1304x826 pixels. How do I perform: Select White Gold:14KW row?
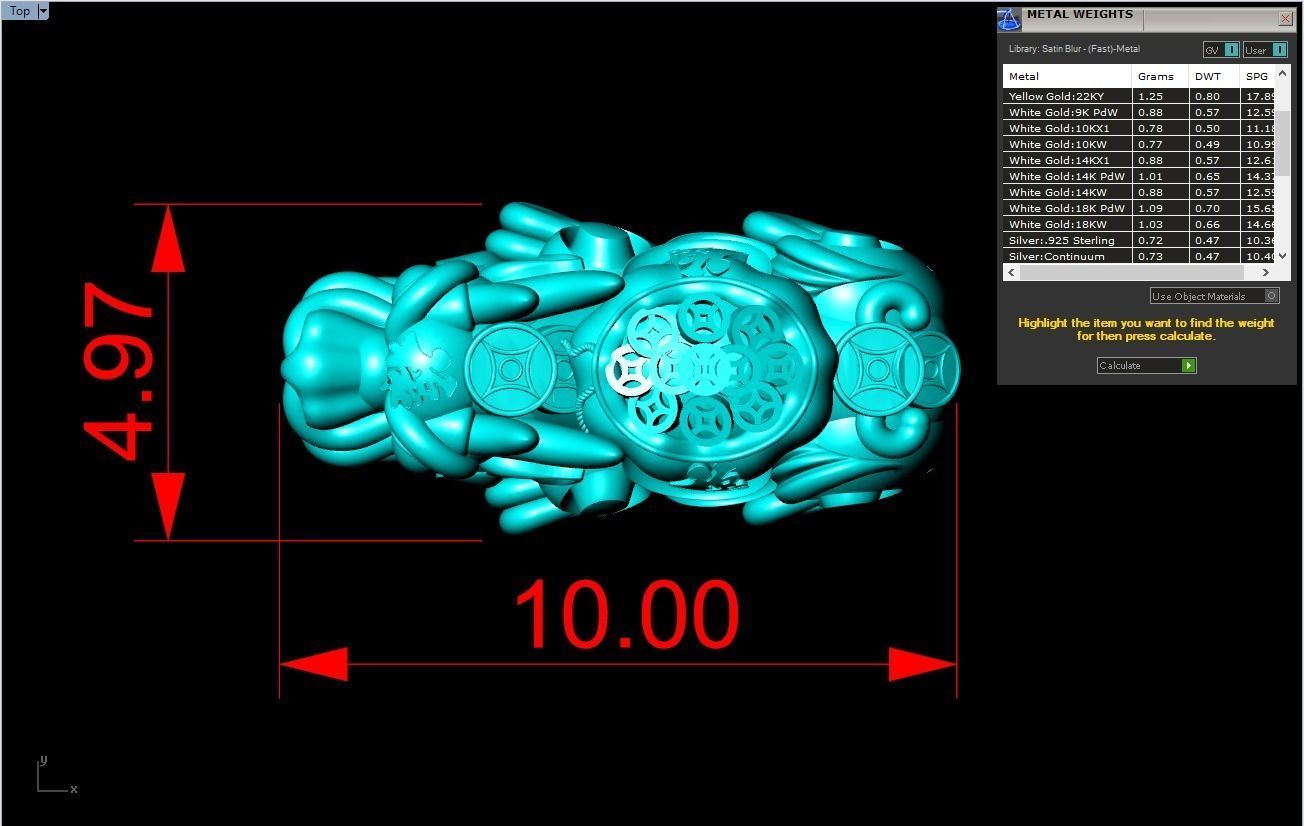tap(1139, 192)
